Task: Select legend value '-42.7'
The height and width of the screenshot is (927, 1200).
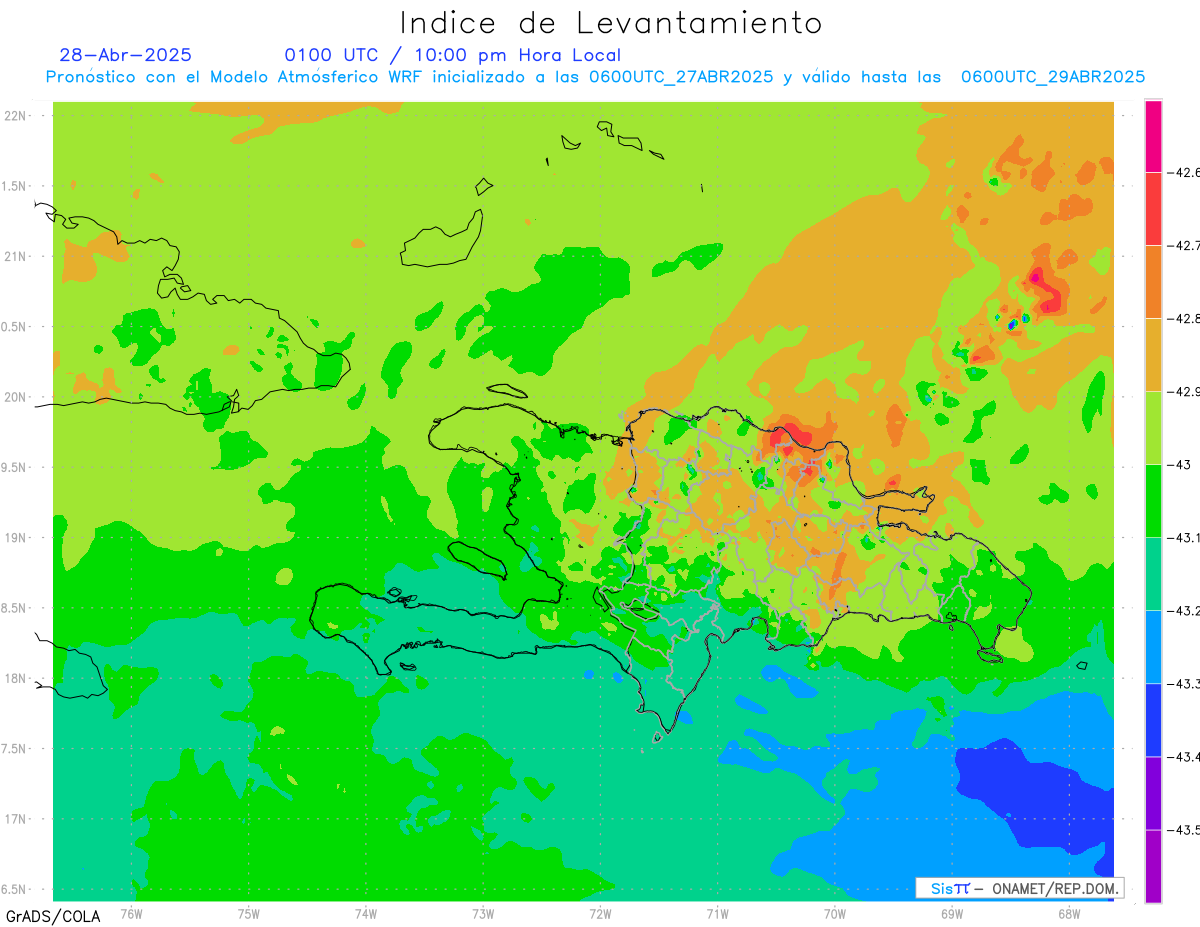Action: point(1186,245)
